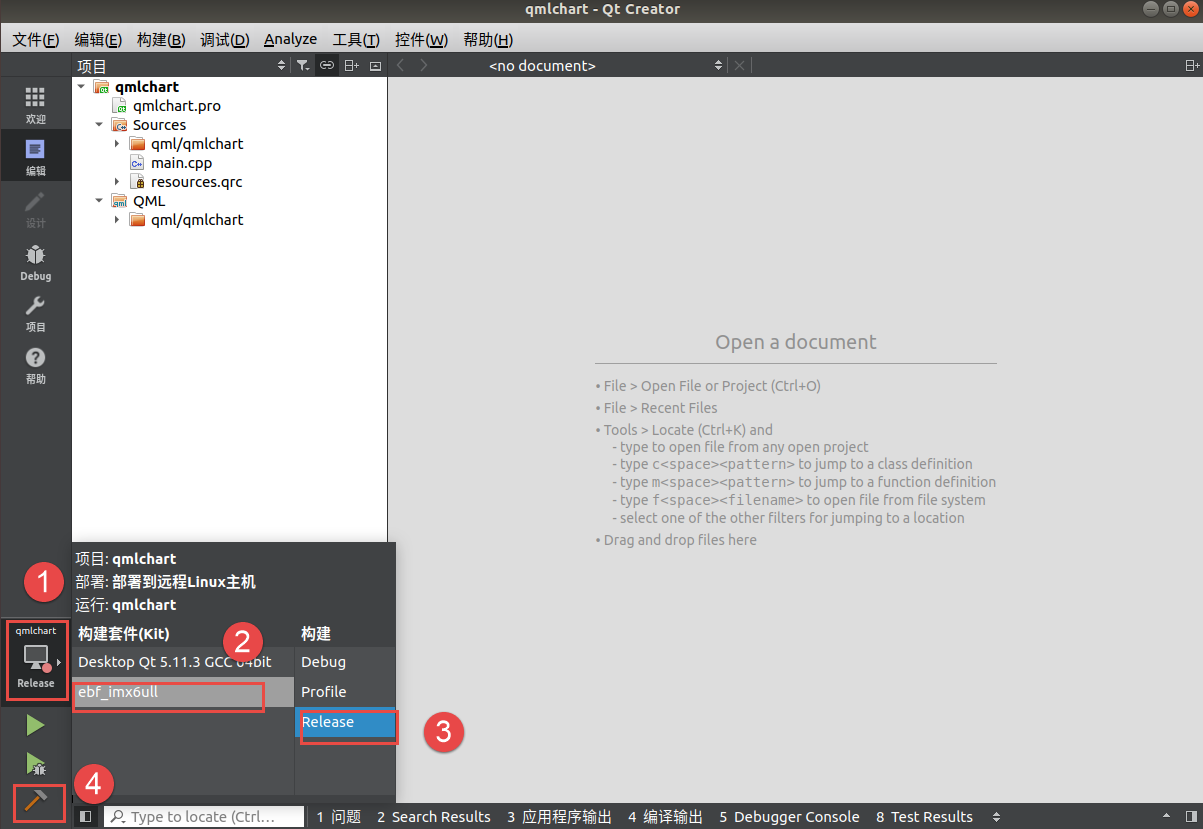Split the editor area with the split icon
This screenshot has width=1203, height=829.
(1191, 66)
